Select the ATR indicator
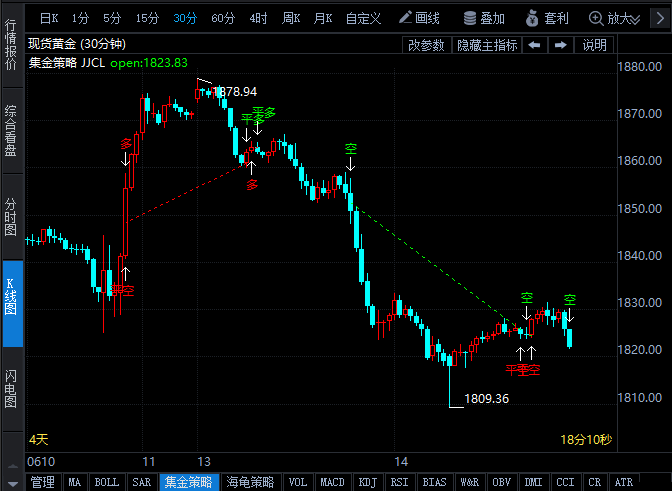Viewport: 672px width, 491px height. click(x=624, y=482)
